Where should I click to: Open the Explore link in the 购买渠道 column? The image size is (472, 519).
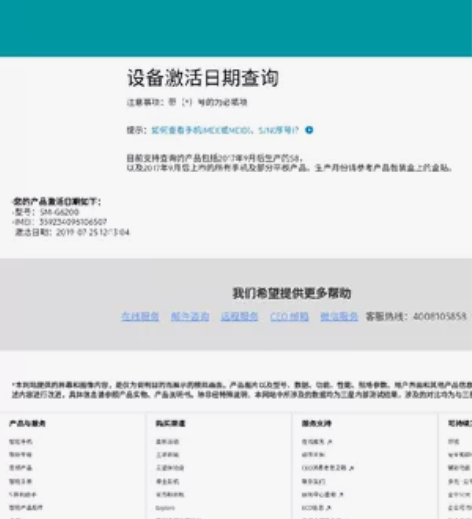(x=165, y=508)
